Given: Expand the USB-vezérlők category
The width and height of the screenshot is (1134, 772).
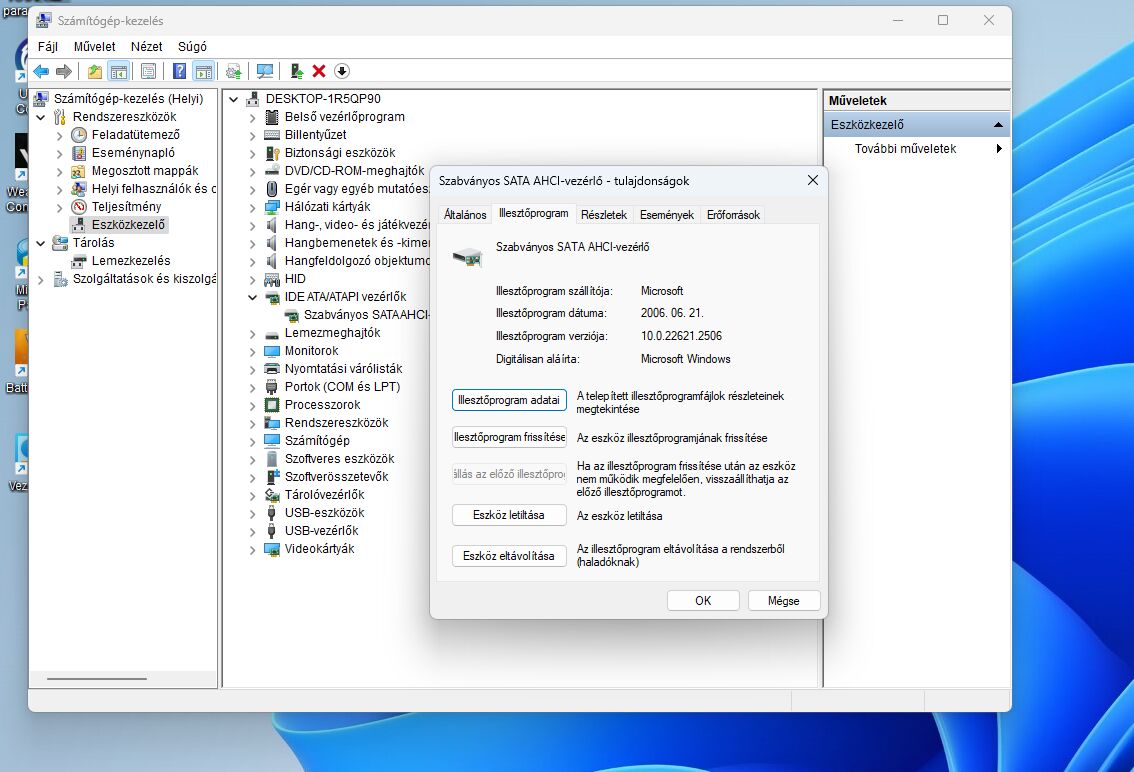Looking at the screenshot, I should (252, 531).
